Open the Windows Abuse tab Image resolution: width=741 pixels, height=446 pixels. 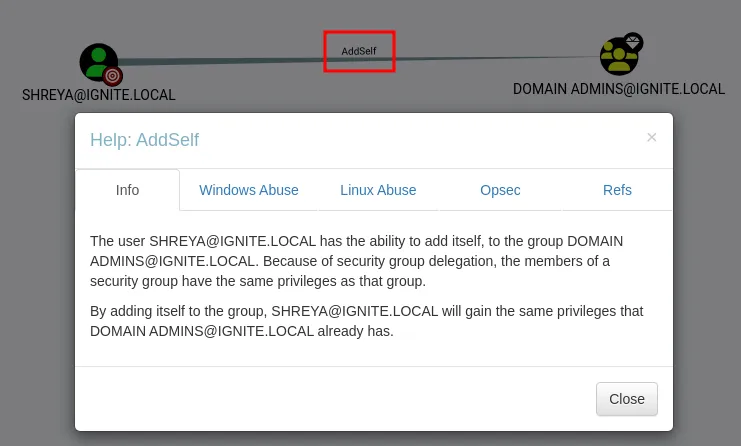(248, 190)
